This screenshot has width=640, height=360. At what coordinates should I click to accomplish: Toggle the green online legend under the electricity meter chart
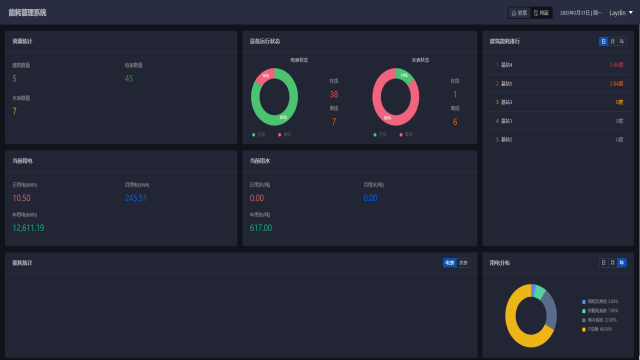pyautogui.click(x=259, y=135)
